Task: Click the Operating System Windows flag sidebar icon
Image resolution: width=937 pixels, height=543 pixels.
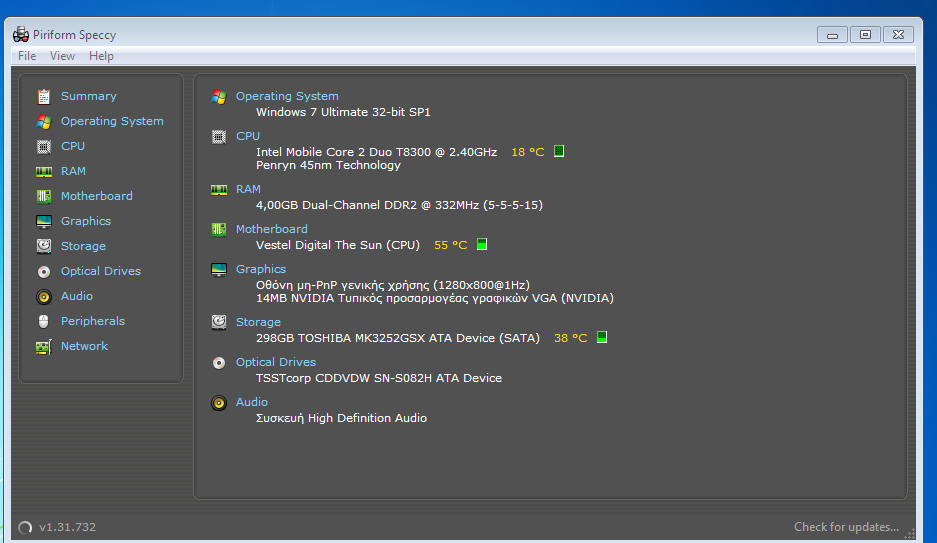Action: 44,121
